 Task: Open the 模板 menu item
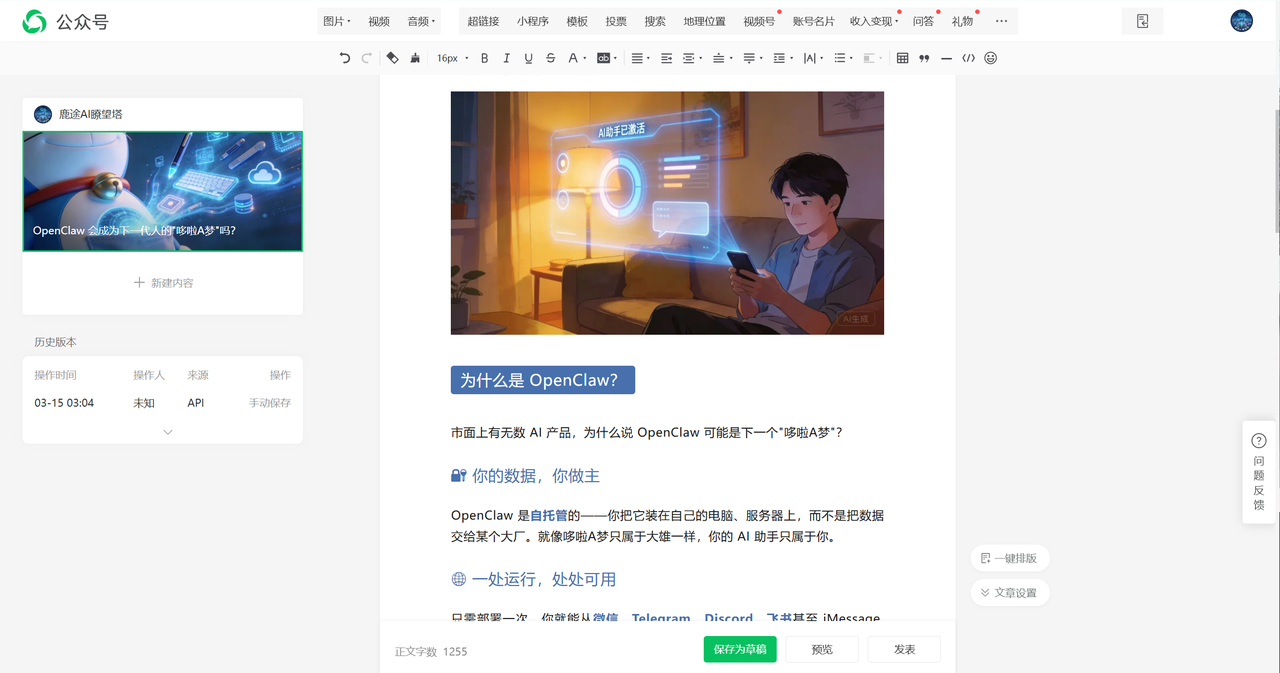[577, 21]
